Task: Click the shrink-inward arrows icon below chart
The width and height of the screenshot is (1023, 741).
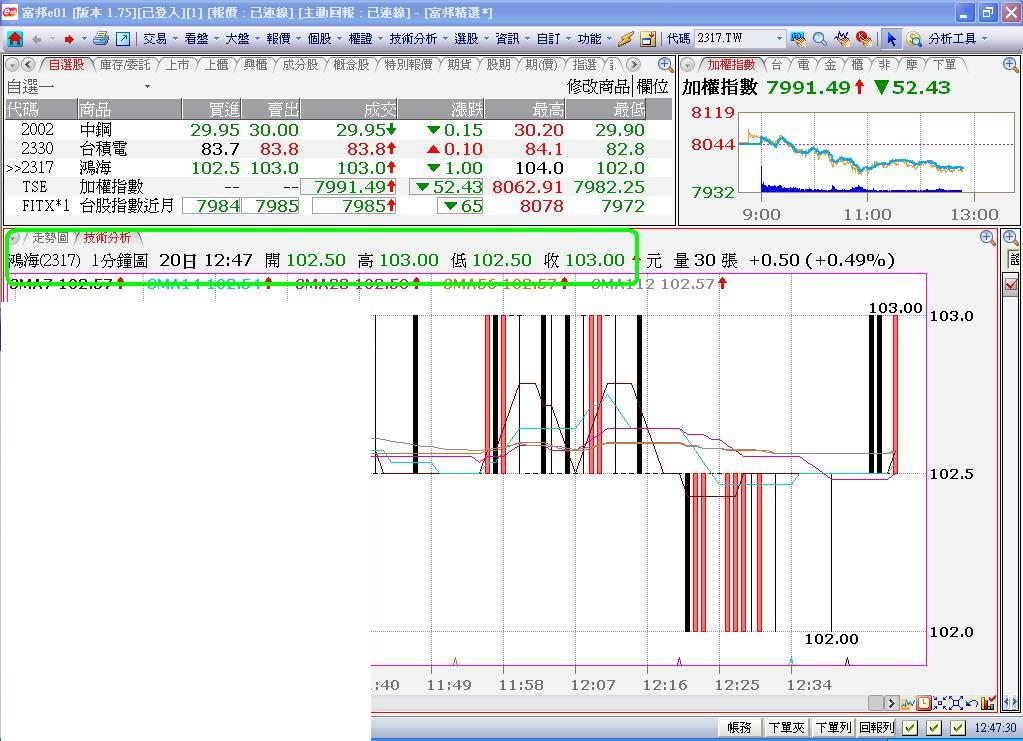Action: coord(940,703)
